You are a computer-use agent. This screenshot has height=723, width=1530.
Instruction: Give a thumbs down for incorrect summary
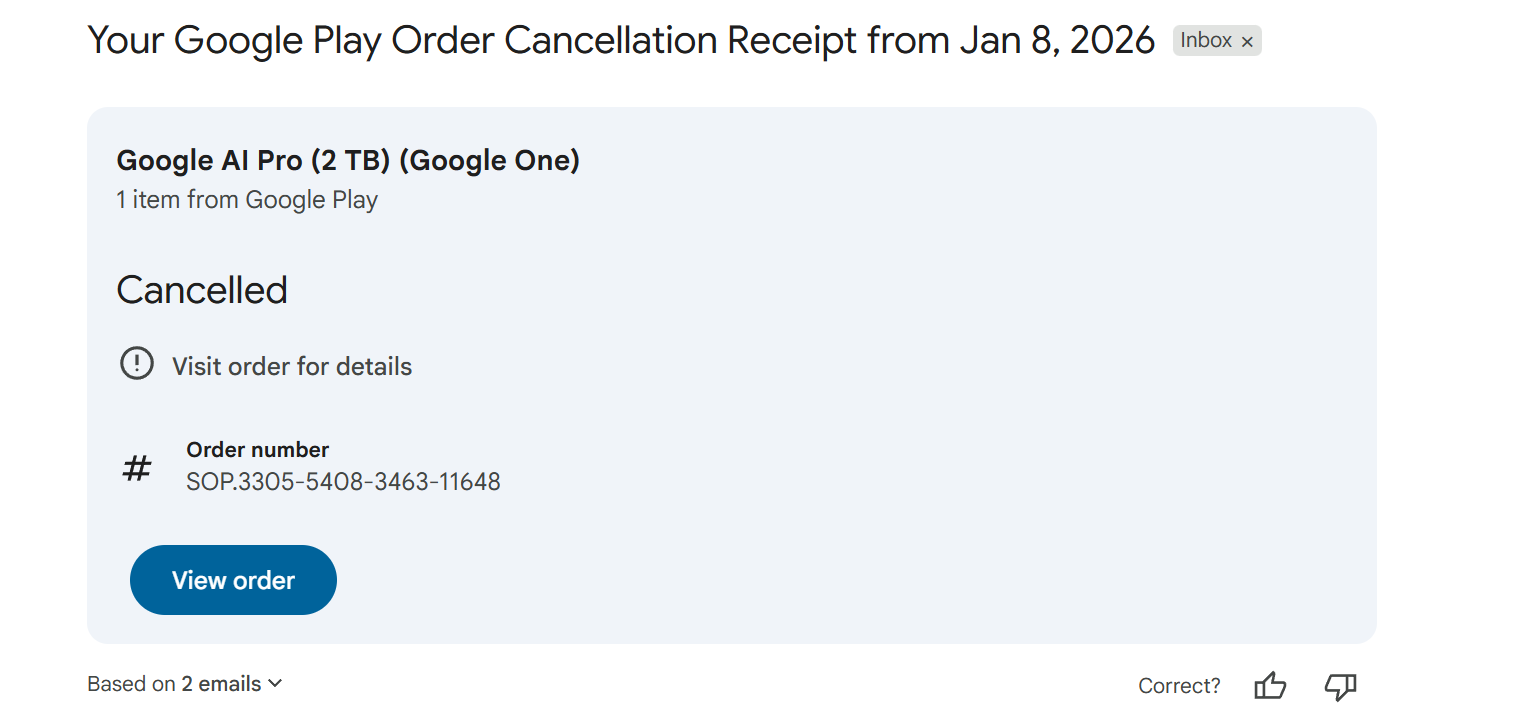tap(1340, 686)
